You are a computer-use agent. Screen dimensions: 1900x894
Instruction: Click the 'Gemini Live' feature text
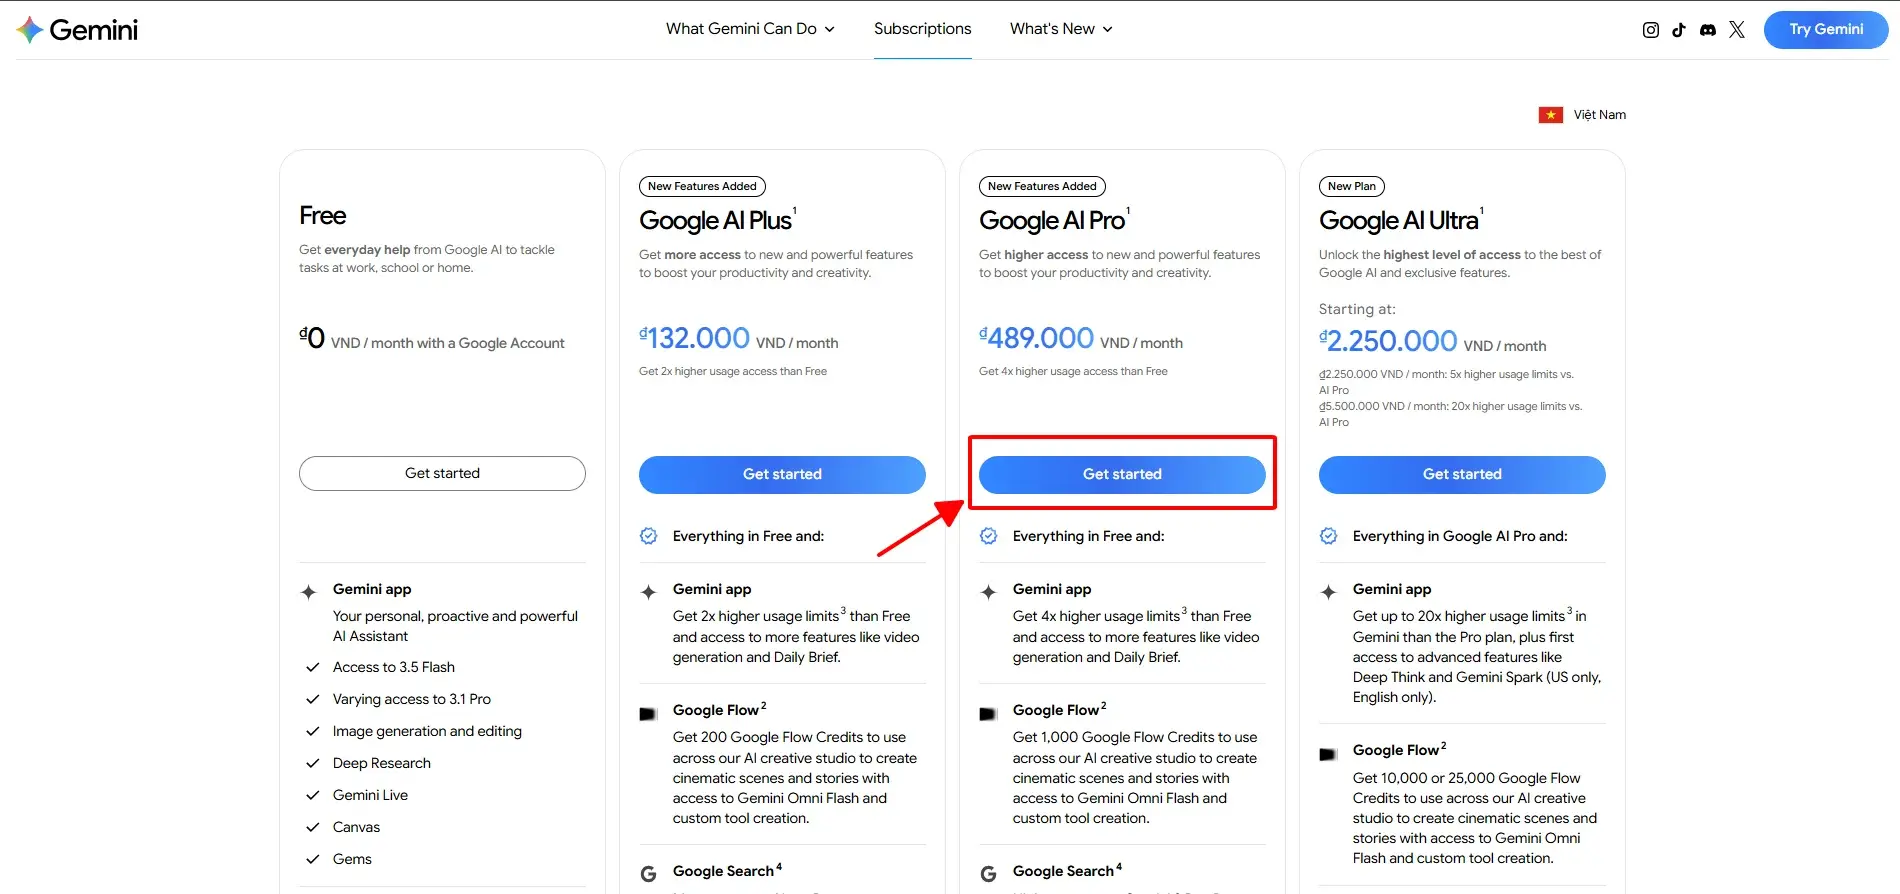(371, 795)
